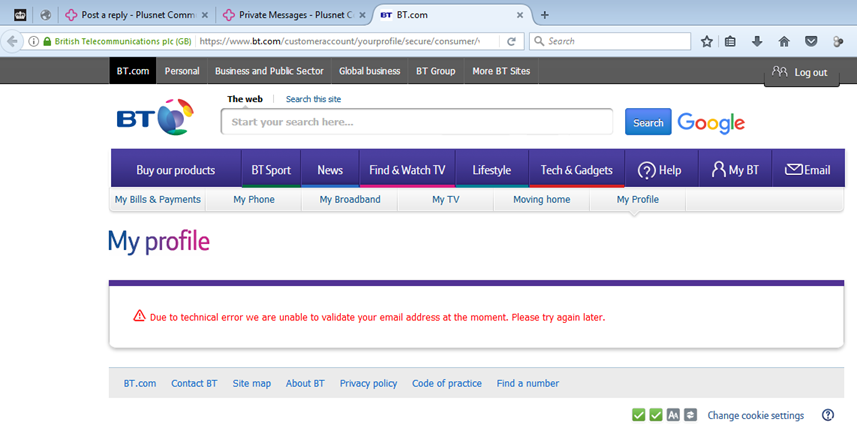This screenshot has width=857, height=440.
Task: Open a new browser tab
Action: [544, 15]
